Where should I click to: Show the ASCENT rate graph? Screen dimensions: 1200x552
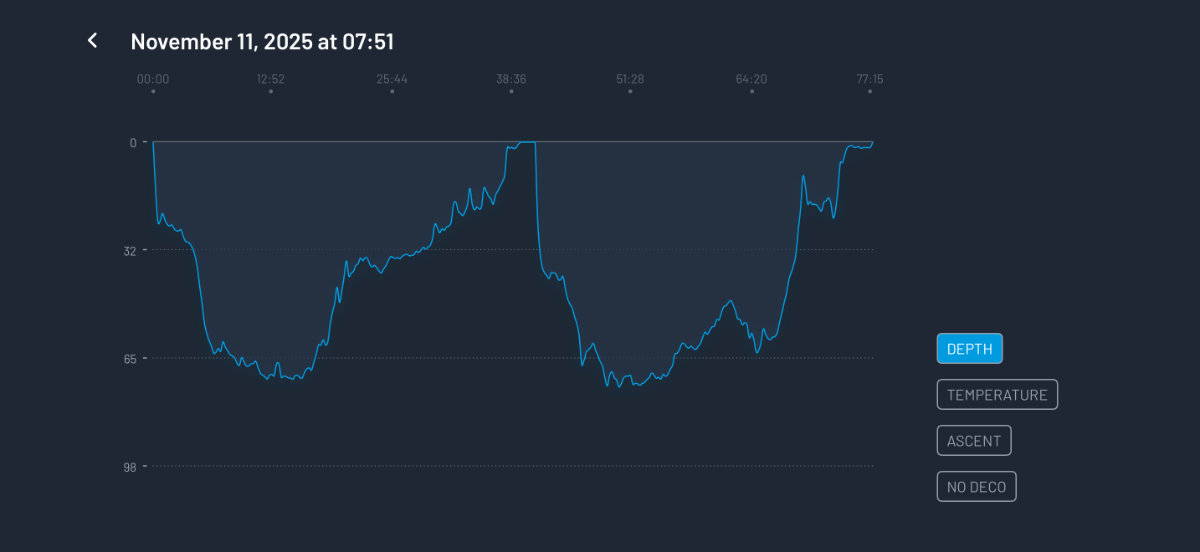[974, 441]
